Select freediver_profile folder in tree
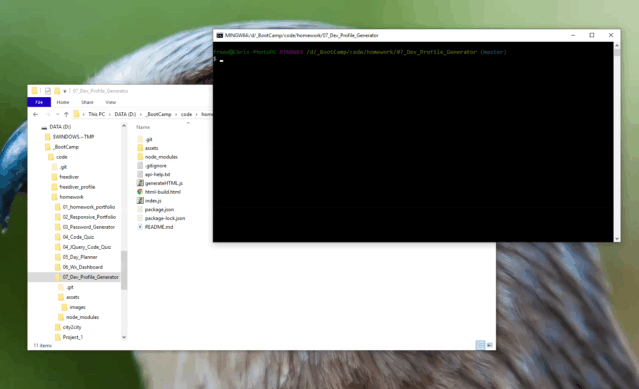Viewport: 639px width, 389px height. point(77,187)
